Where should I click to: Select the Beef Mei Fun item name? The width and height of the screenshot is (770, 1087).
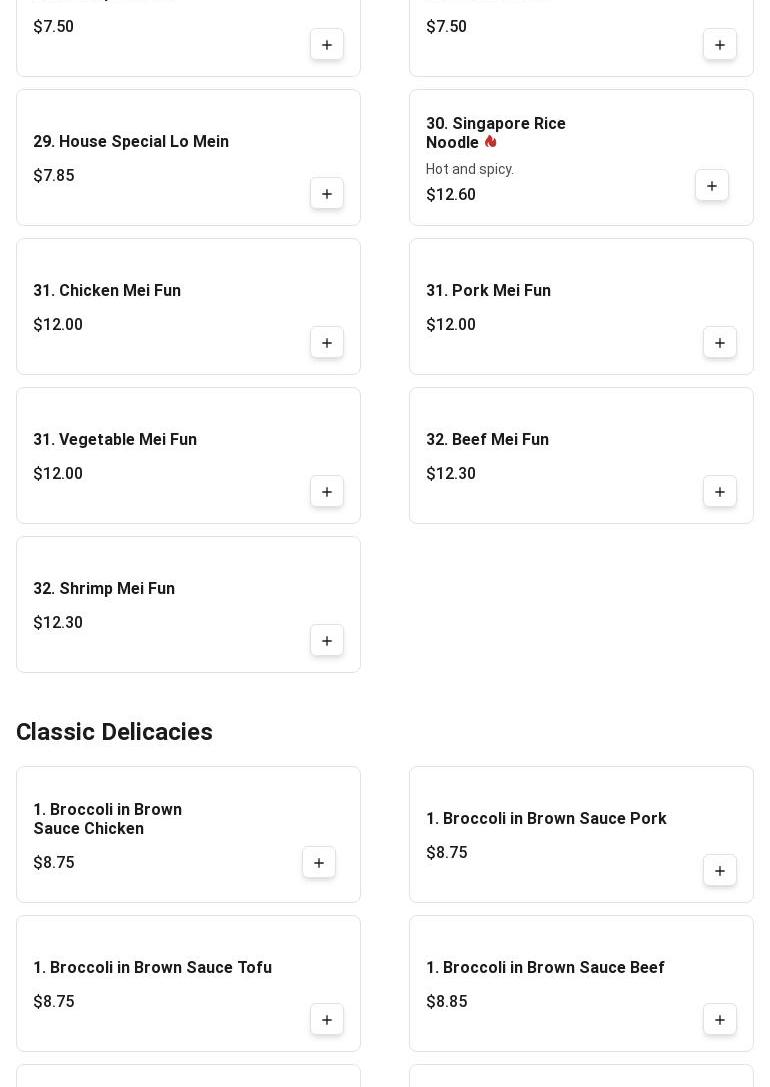(487, 440)
